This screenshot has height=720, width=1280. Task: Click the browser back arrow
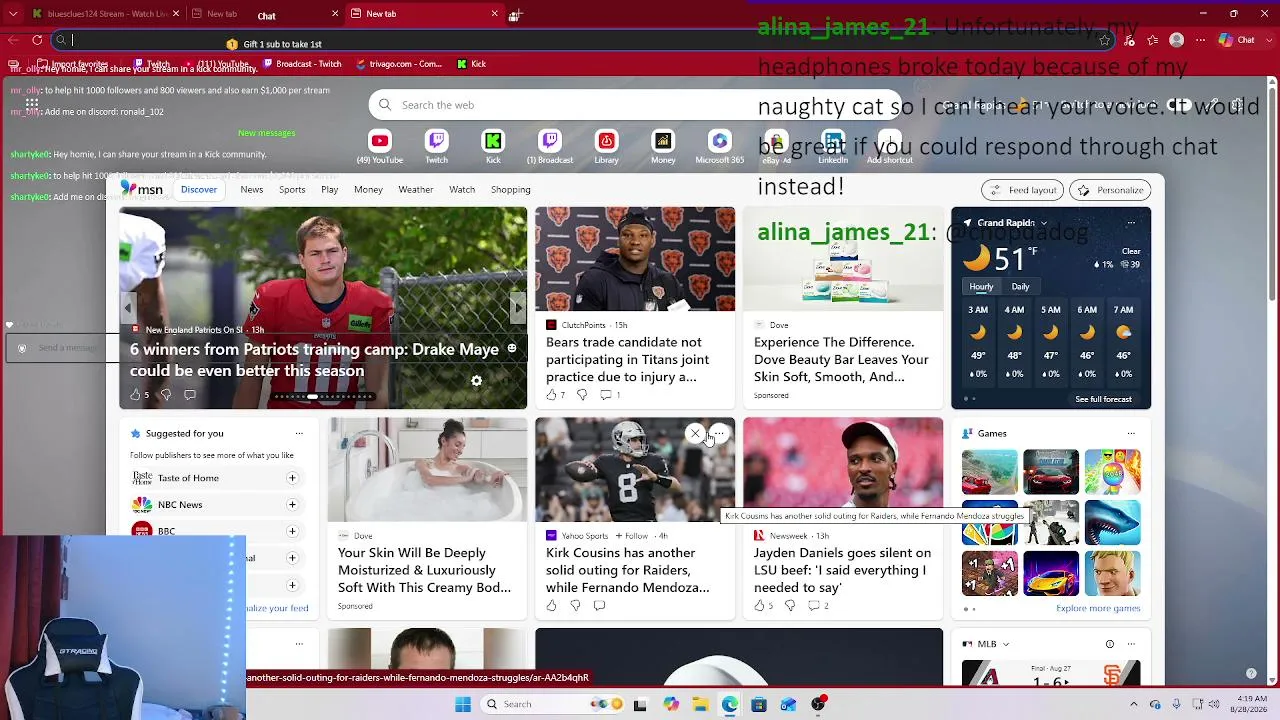(12, 40)
